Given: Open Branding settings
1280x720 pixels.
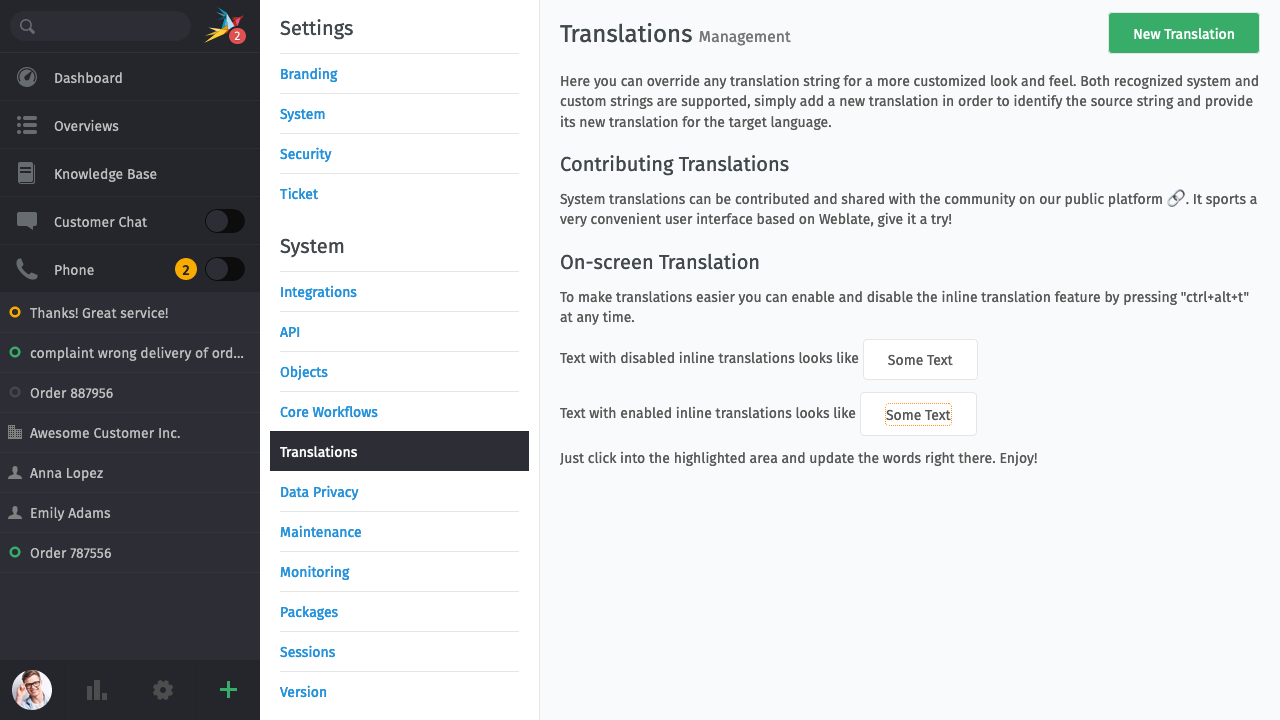Looking at the screenshot, I should [x=308, y=74].
